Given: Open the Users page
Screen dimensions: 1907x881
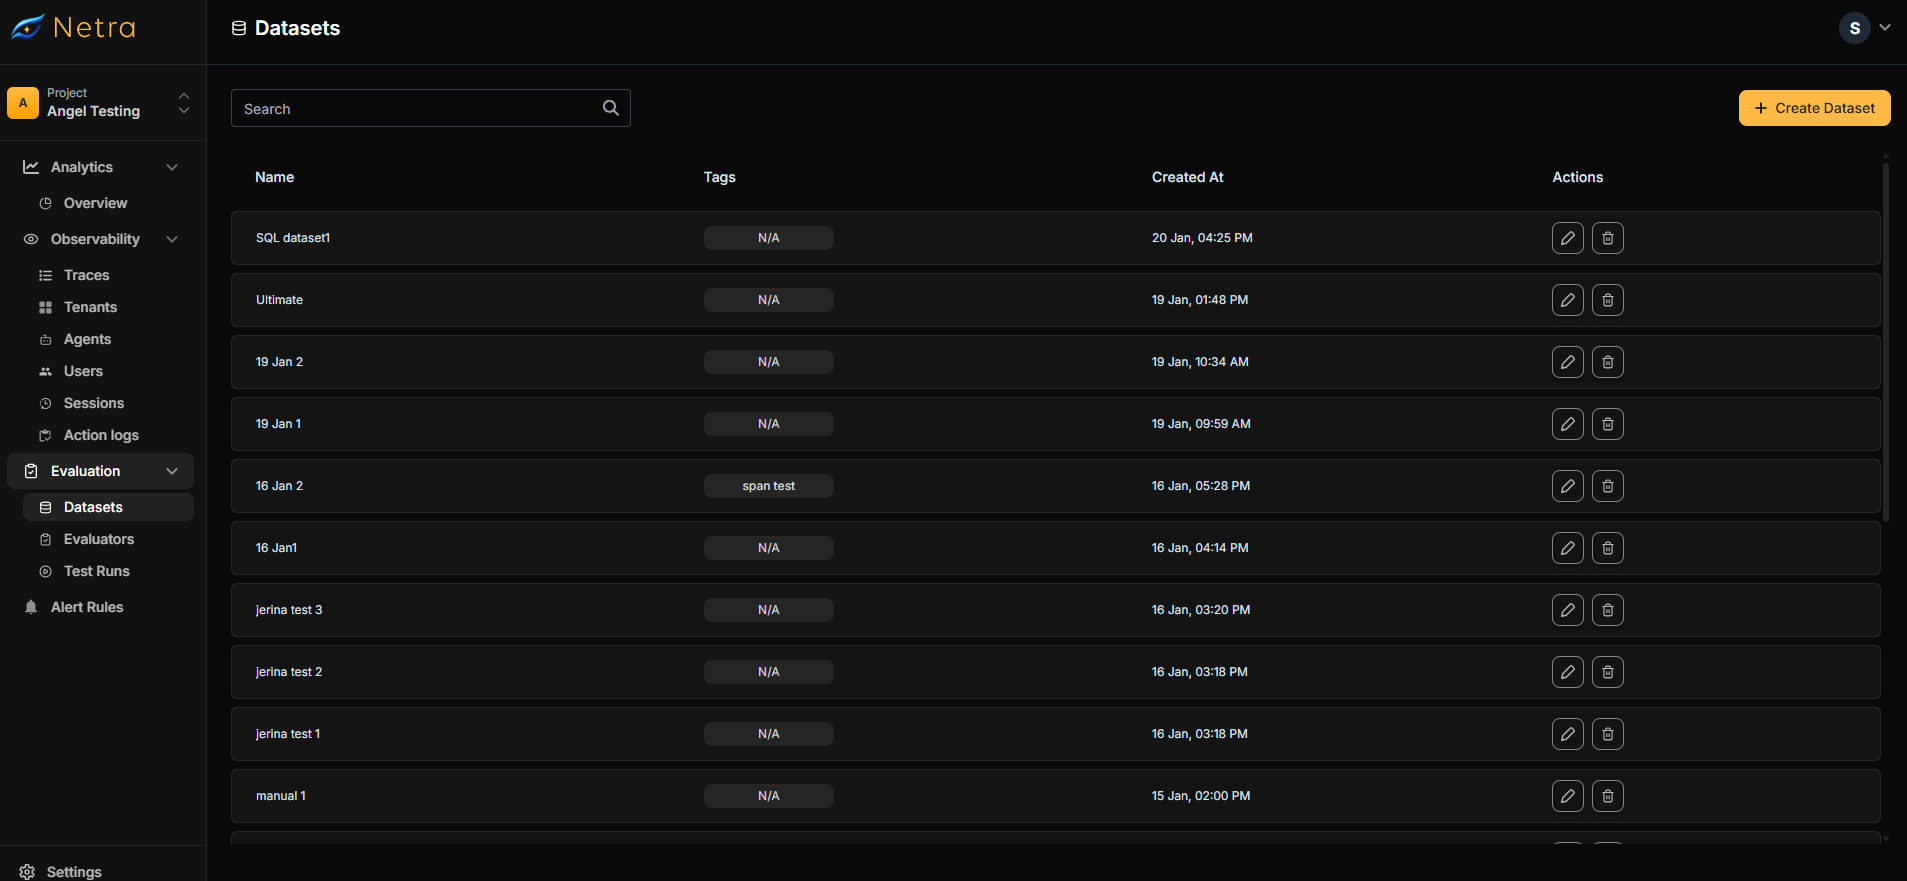Looking at the screenshot, I should click(x=83, y=371).
